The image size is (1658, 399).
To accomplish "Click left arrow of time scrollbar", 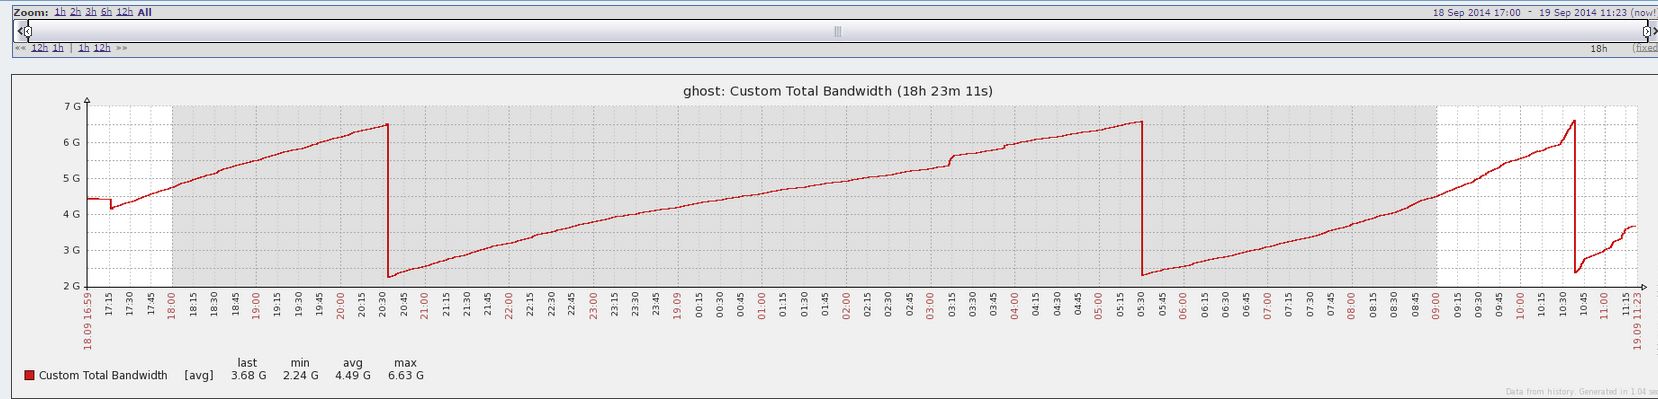I will point(19,31).
